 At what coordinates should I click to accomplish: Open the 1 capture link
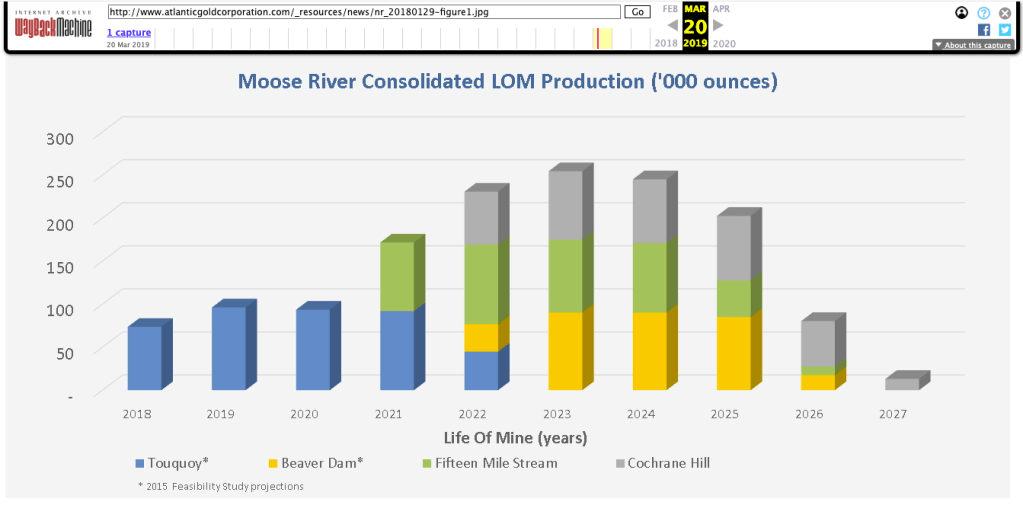pos(129,32)
